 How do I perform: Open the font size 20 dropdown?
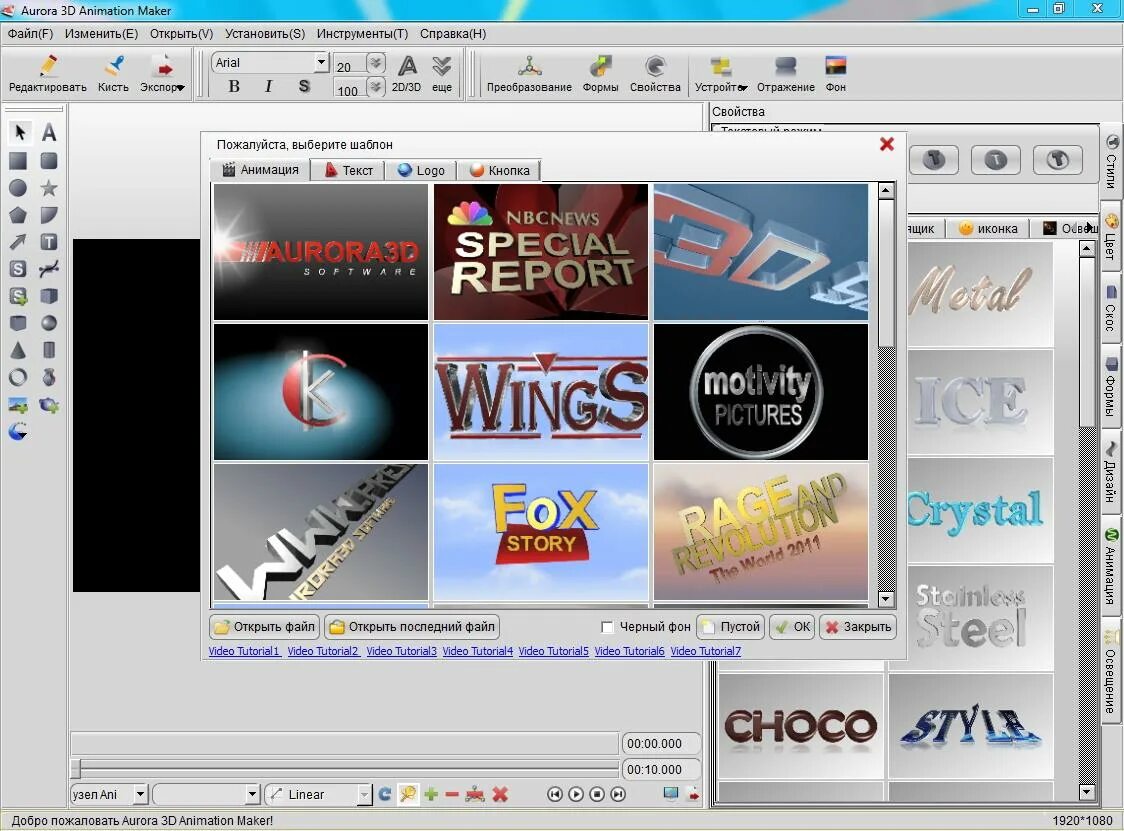[376, 63]
